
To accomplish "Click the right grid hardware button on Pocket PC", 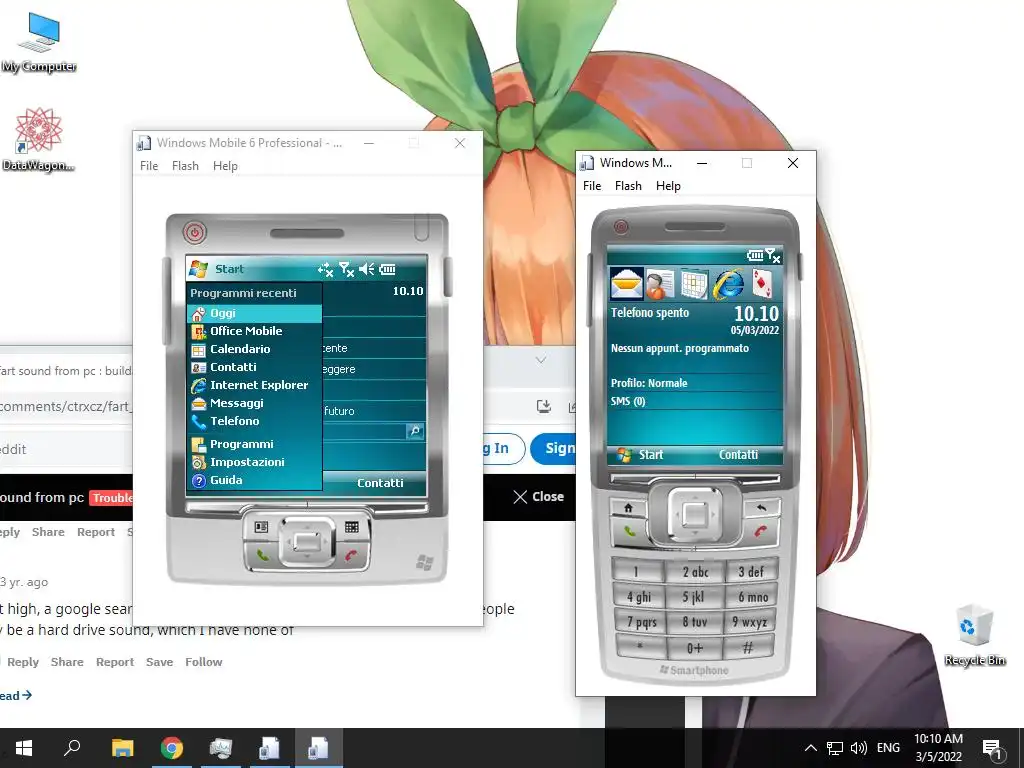I will [x=351, y=527].
